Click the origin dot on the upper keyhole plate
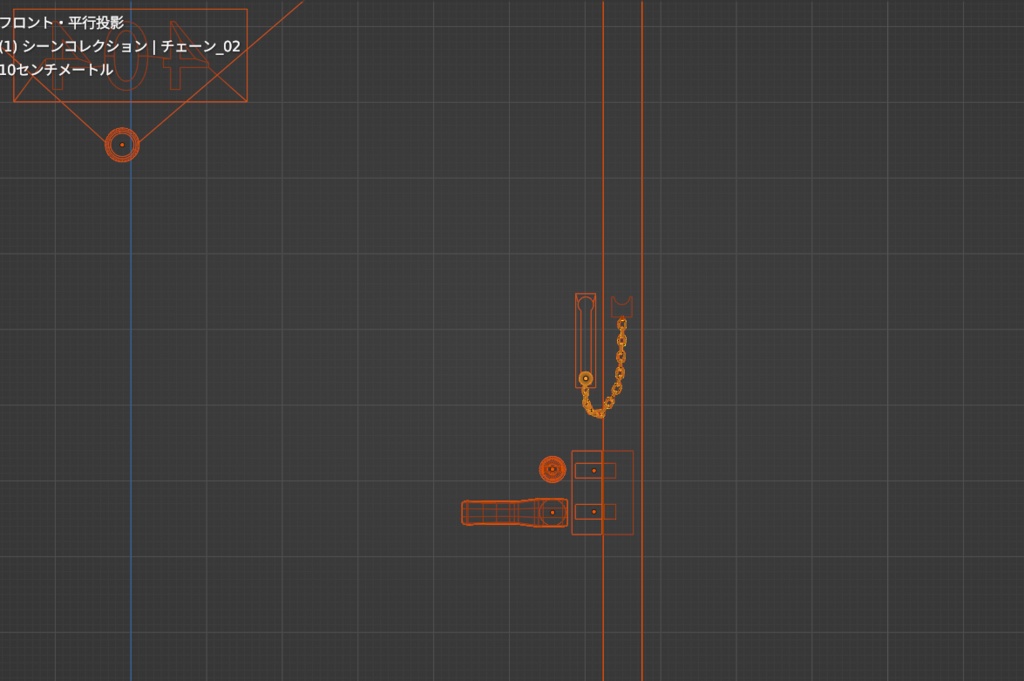Viewport: 1024px width, 681px height. click(x=594, y=469)
